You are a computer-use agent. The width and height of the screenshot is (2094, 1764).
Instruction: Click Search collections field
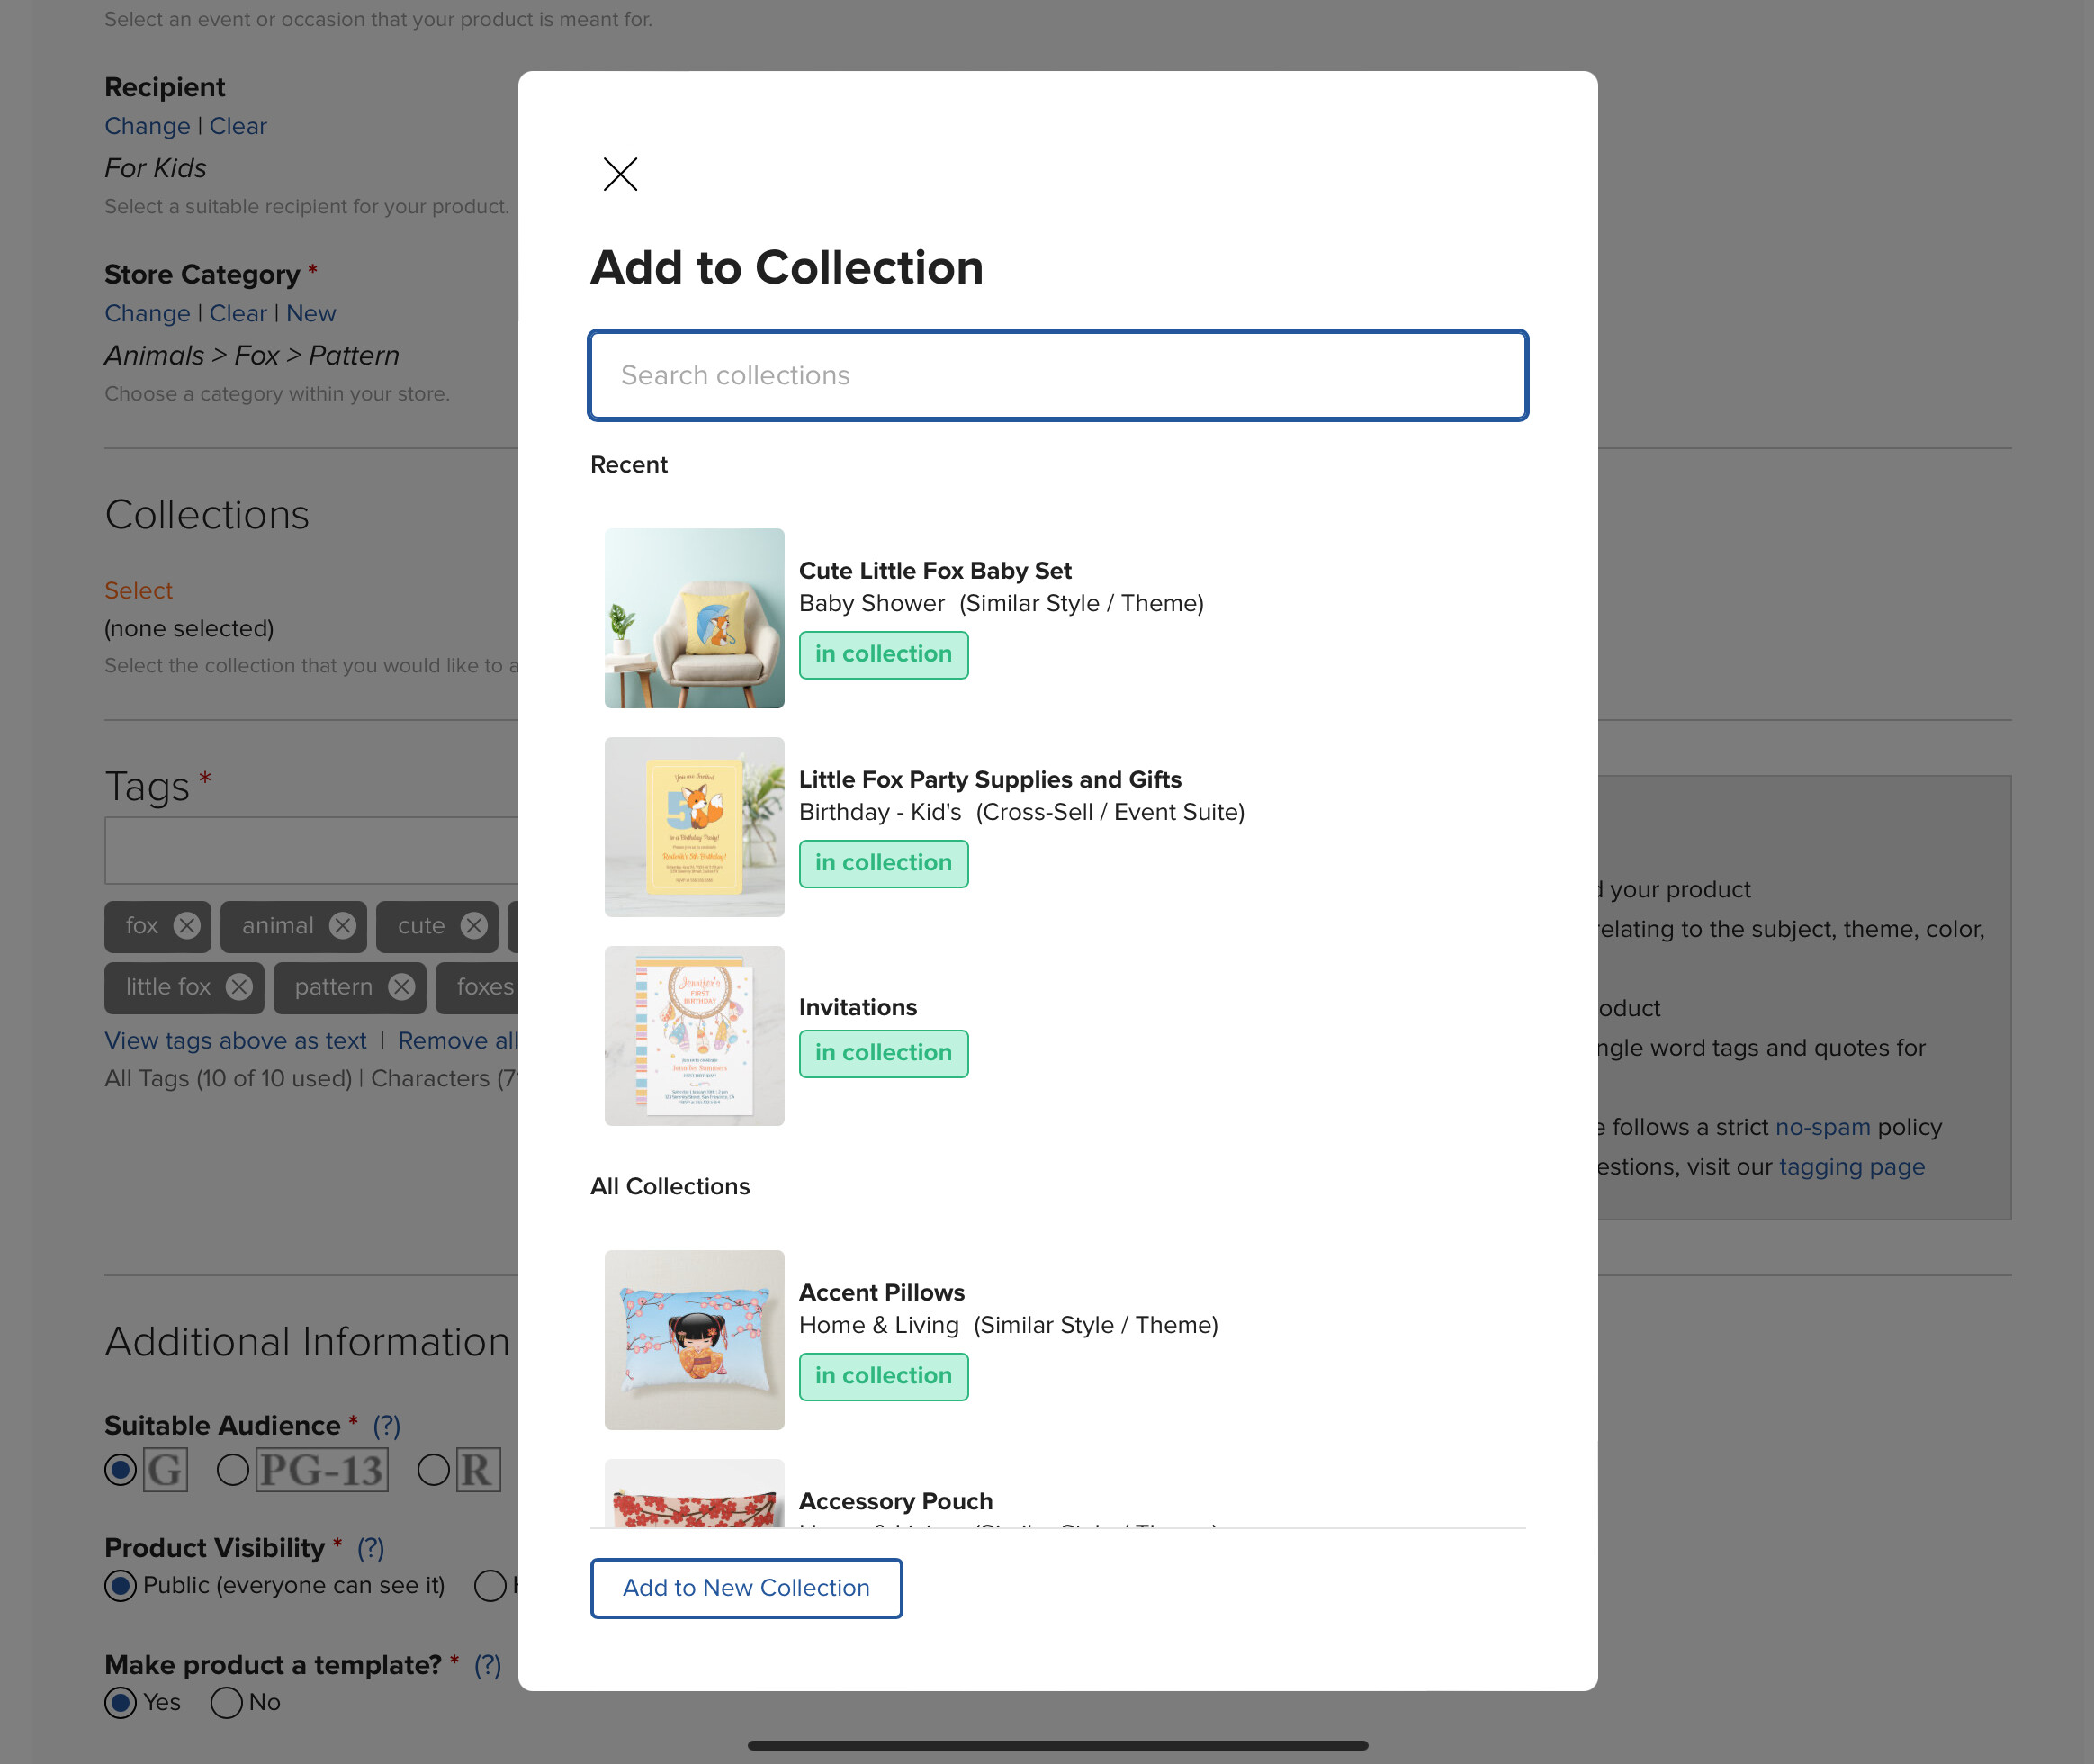click(1058, 375)
